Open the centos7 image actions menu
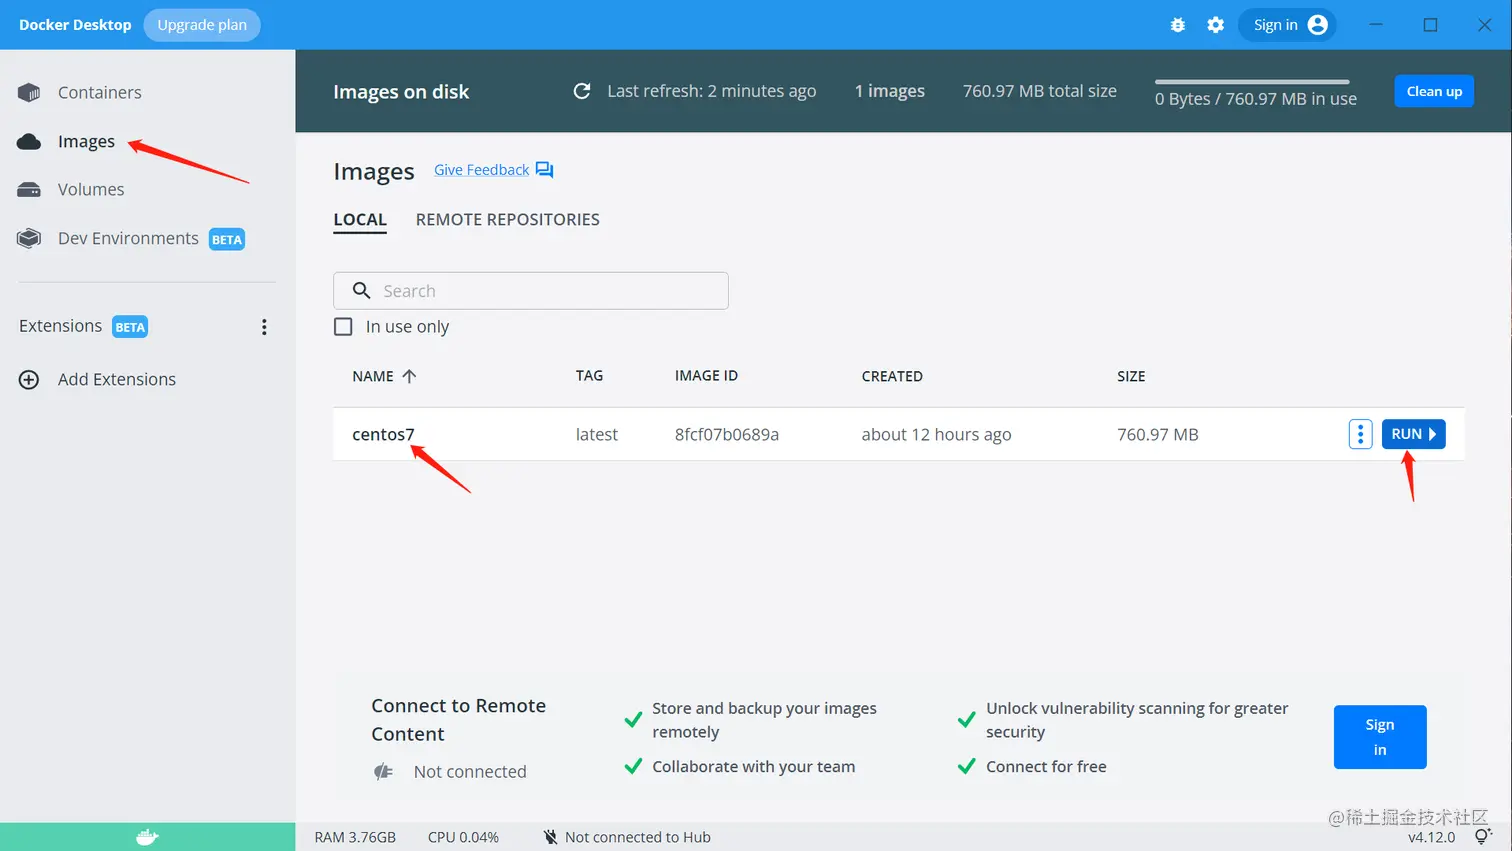This screenshot has width=1512, height=851. click(x=1360, y=434)
